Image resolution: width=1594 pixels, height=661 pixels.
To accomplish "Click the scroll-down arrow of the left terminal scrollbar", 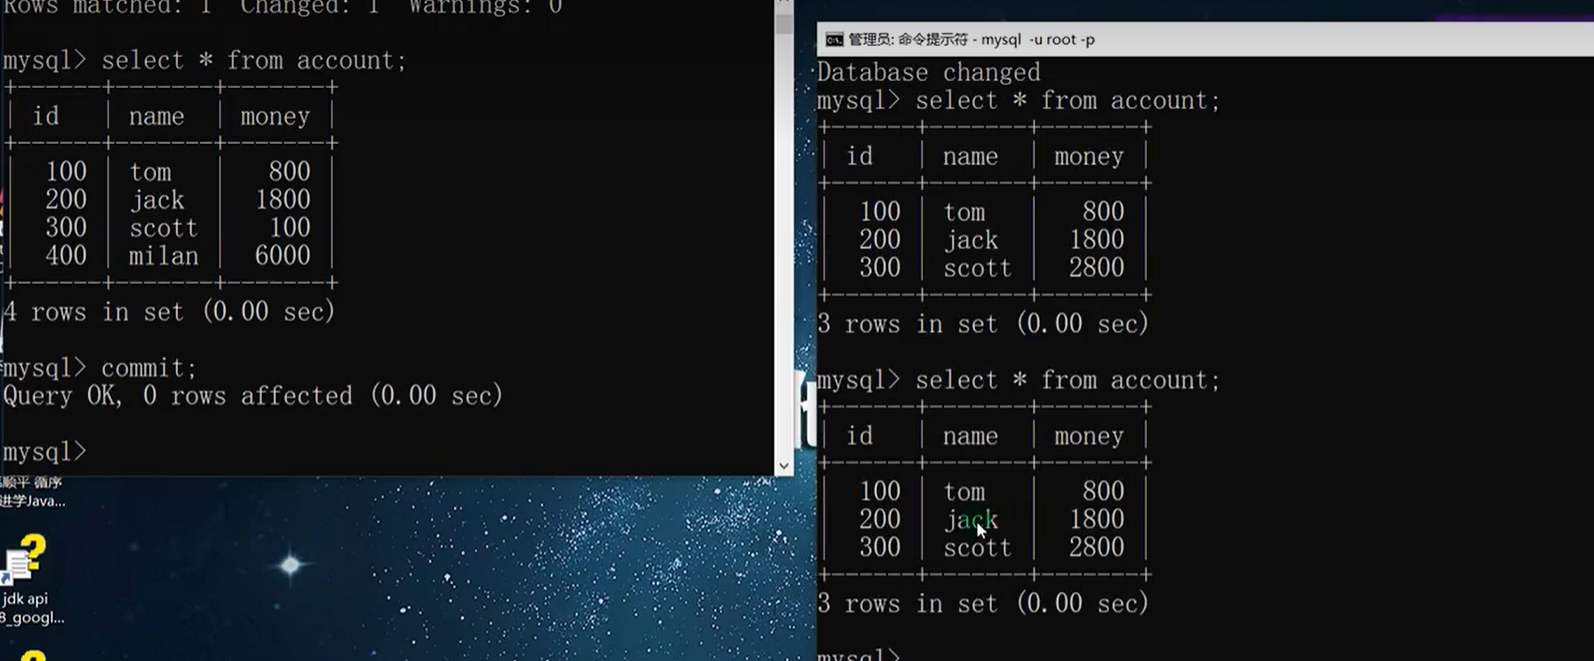I will pyautogui.click(x=784, y=465).
